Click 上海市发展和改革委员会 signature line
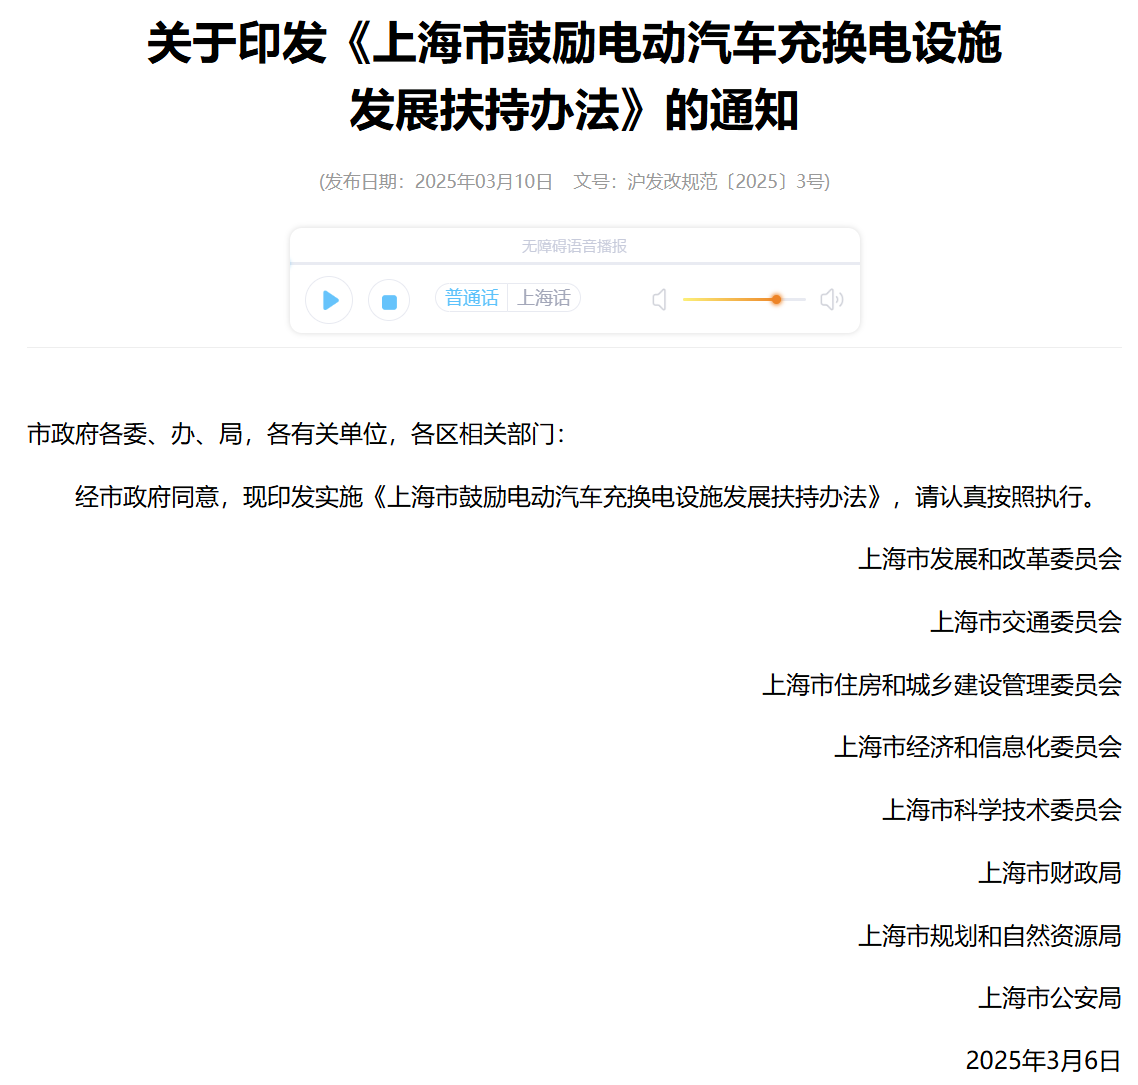 coord(990,560)
